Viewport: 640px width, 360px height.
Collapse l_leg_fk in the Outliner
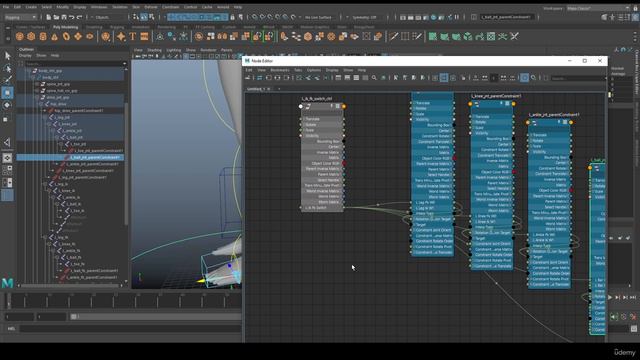(45, 237)
